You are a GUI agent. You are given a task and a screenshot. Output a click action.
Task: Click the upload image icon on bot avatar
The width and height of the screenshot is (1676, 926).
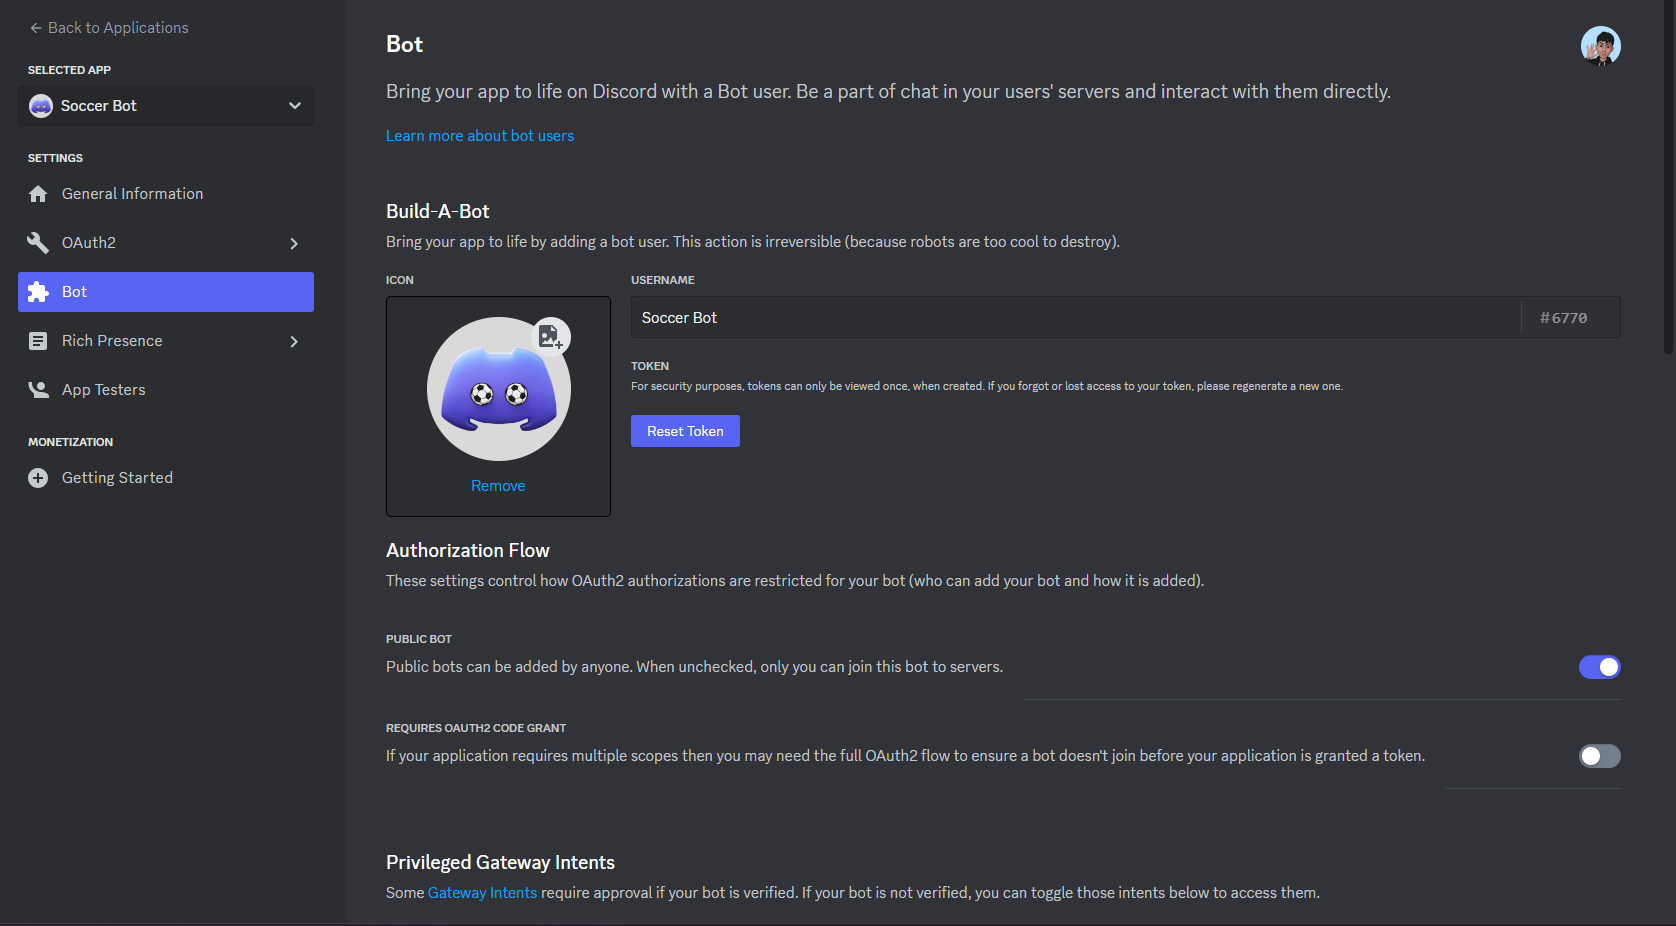point(550,337)
